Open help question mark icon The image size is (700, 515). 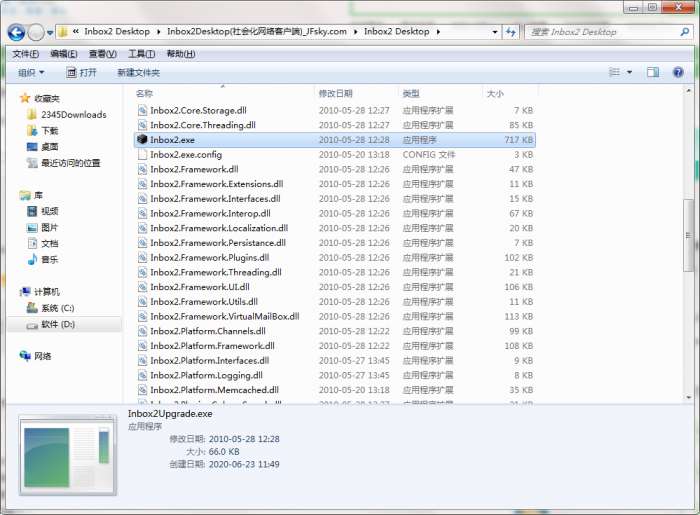click(678, 72)
